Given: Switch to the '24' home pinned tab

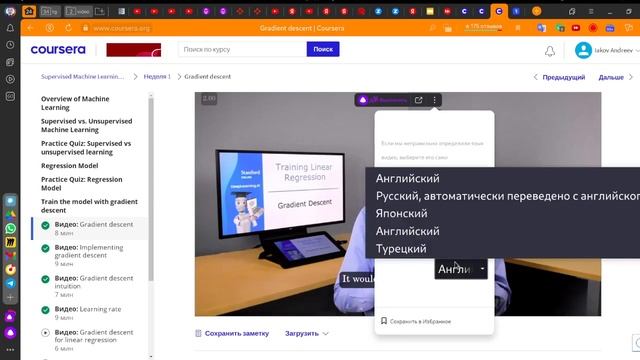Looking at the screenshot, I should [x=29, y=11].
